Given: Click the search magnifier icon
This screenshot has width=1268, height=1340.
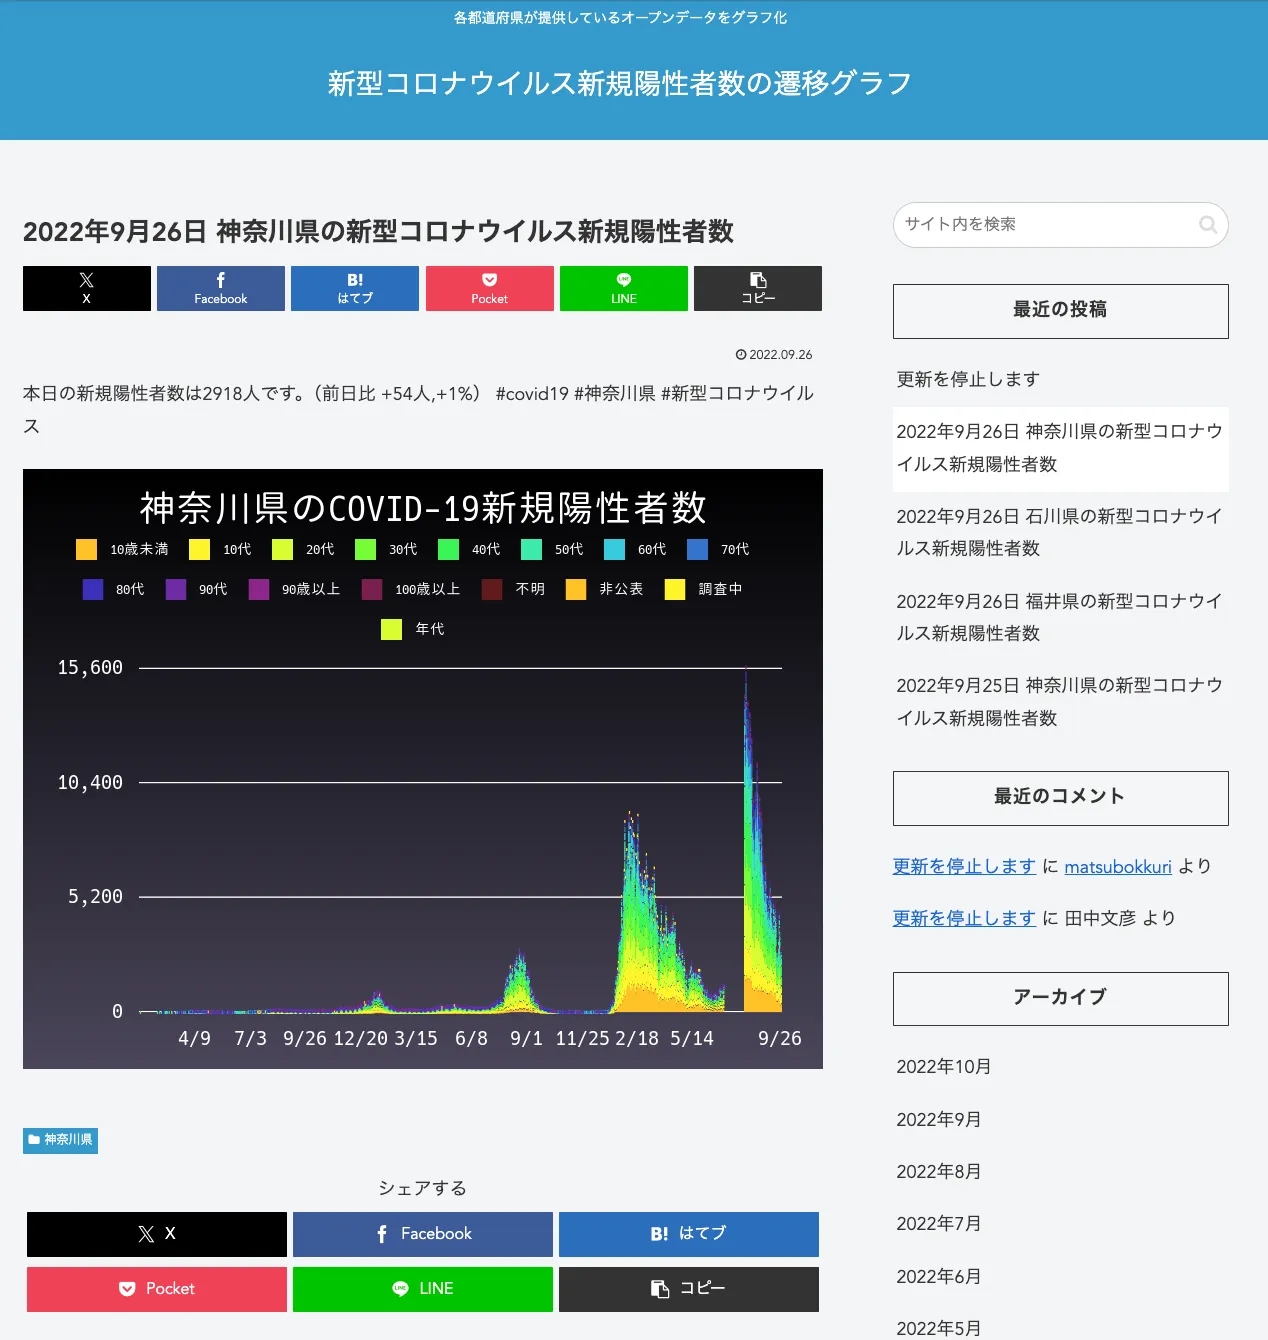Looking at the screenshot, I should [x=1207, y=225].
